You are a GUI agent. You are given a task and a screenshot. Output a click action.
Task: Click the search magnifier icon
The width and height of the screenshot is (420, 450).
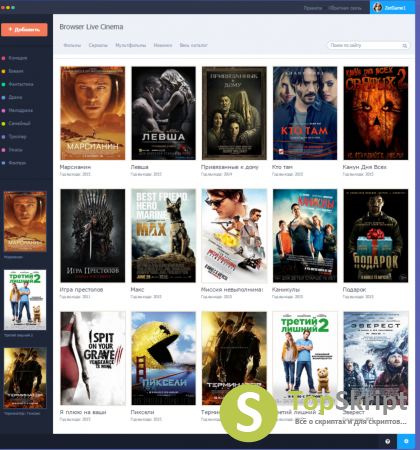click(404, 46)
